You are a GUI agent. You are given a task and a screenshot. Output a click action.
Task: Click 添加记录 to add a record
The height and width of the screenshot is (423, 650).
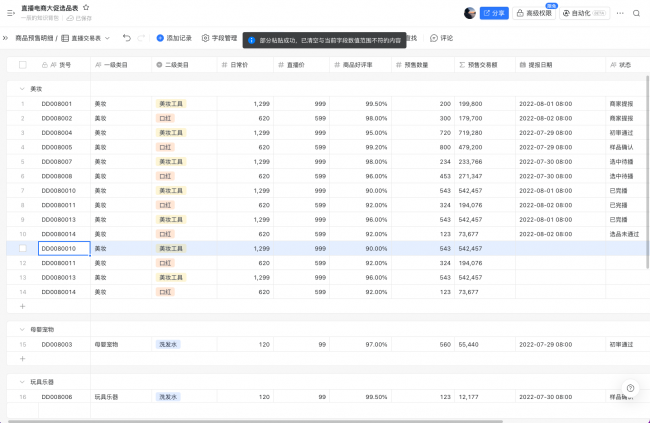[x=174, y=38]
